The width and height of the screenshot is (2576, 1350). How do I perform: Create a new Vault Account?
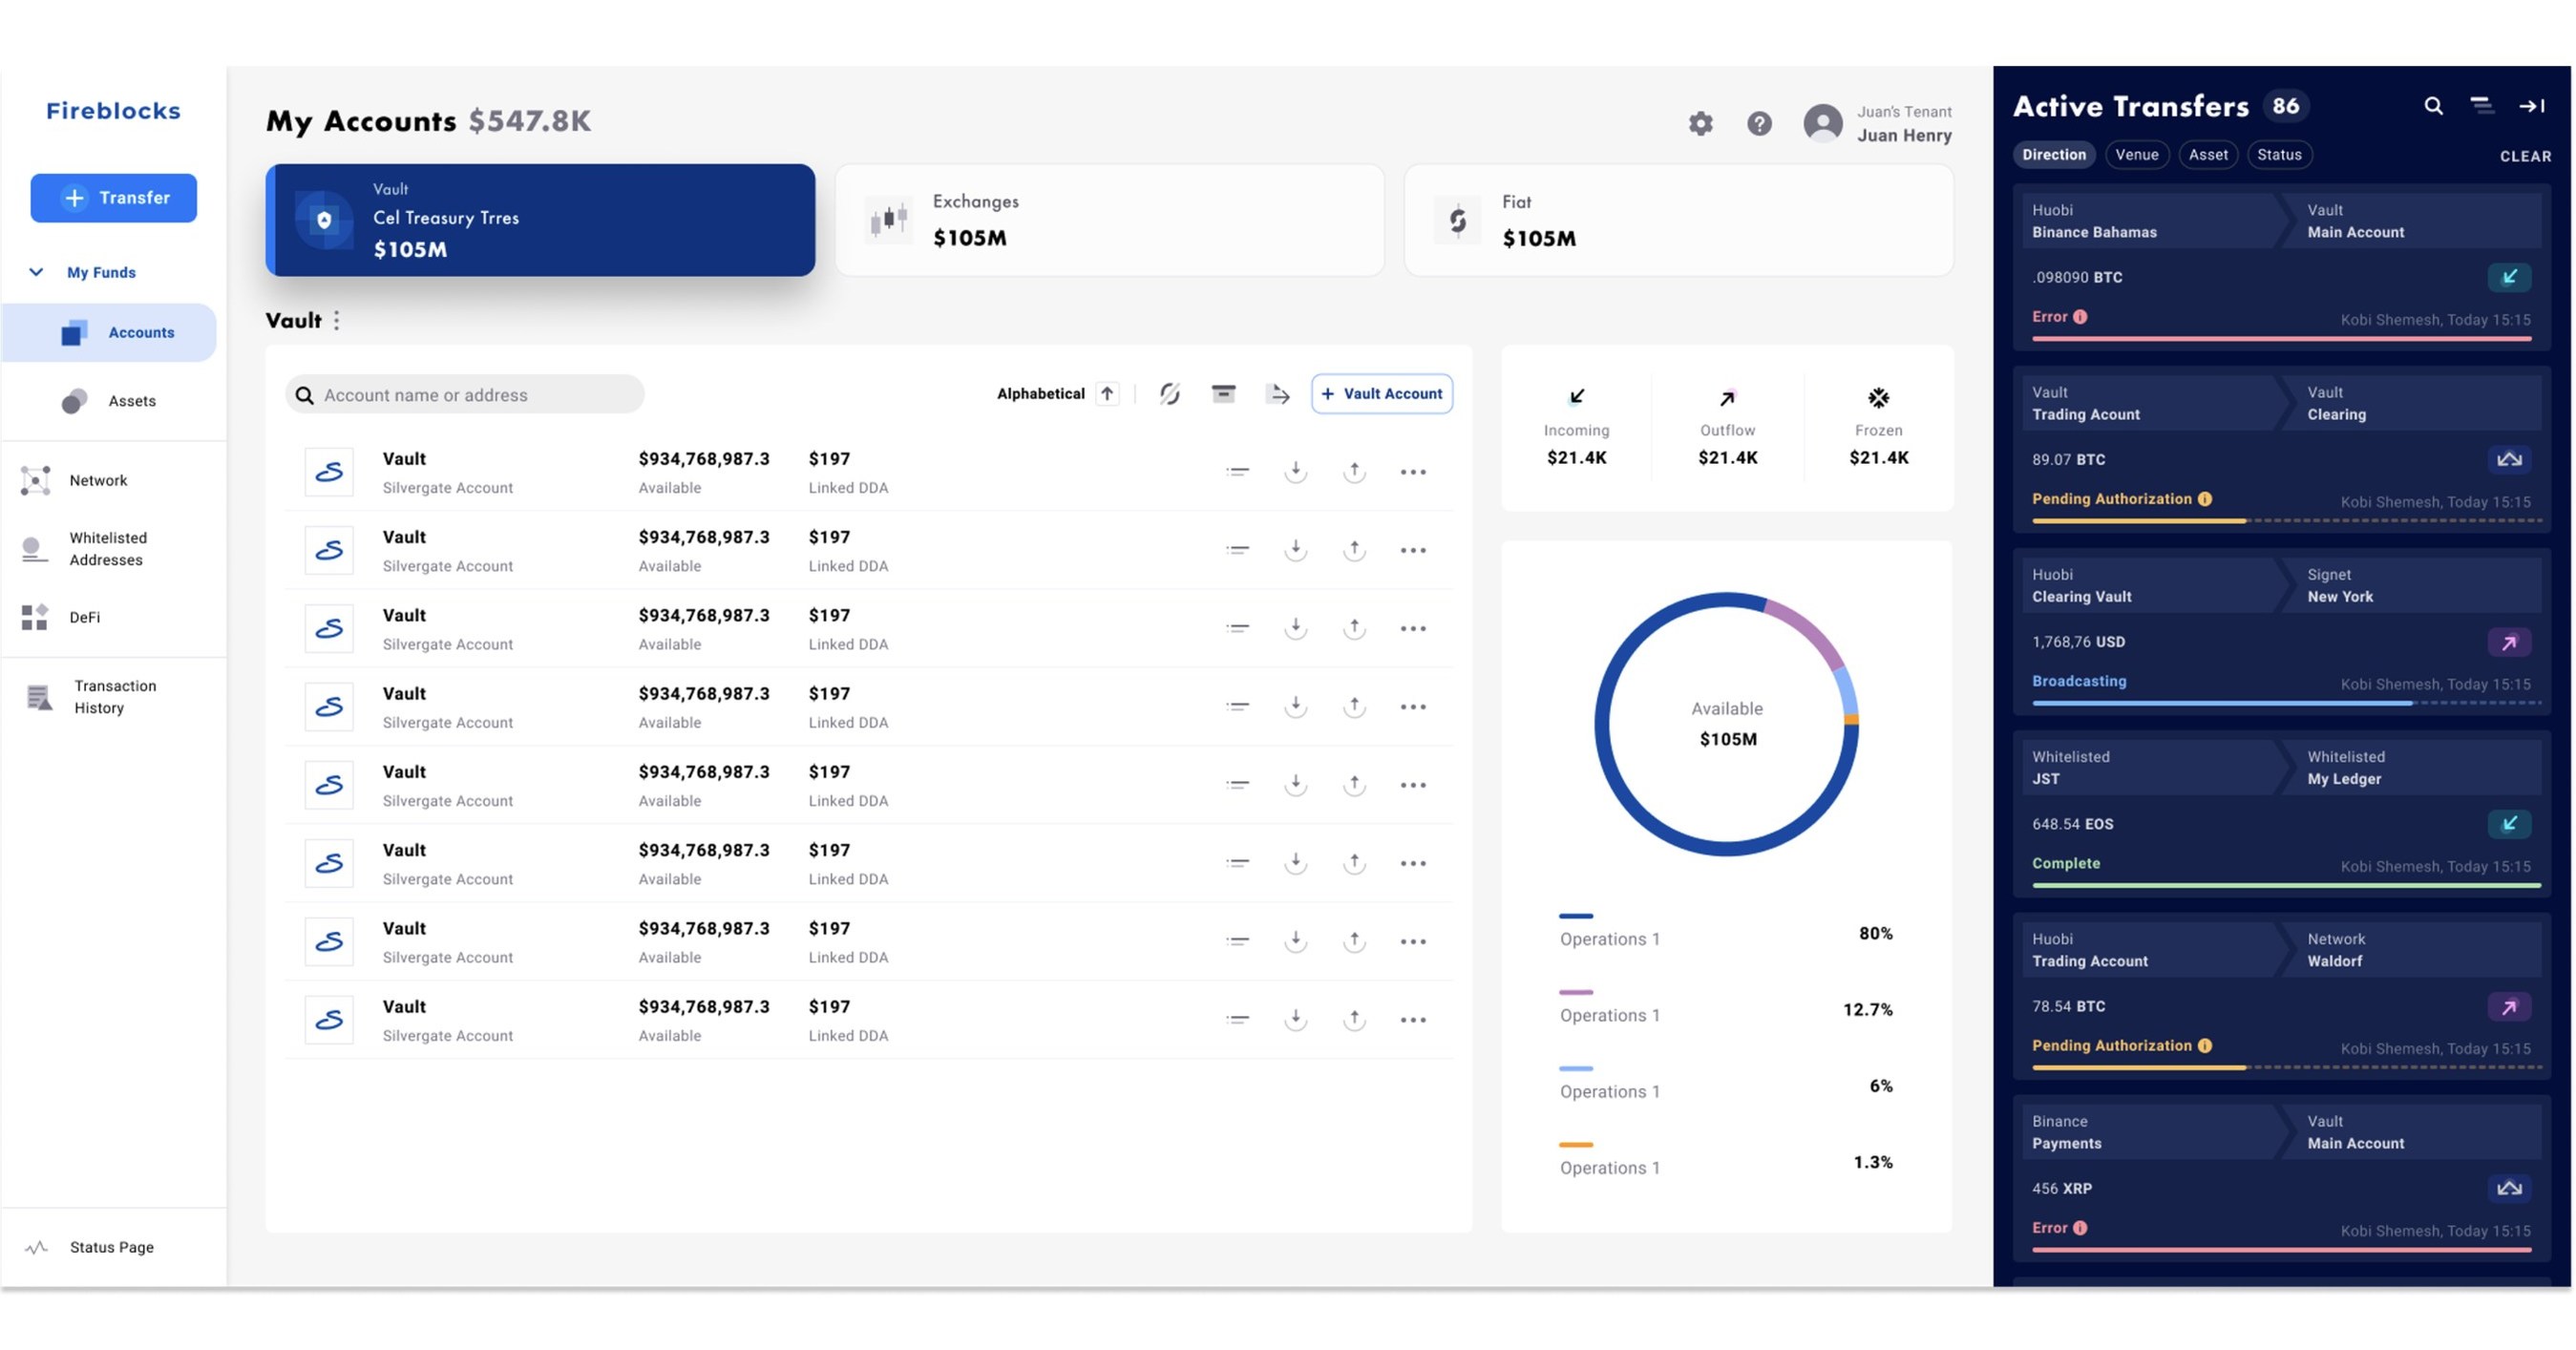click(1382, 393)
